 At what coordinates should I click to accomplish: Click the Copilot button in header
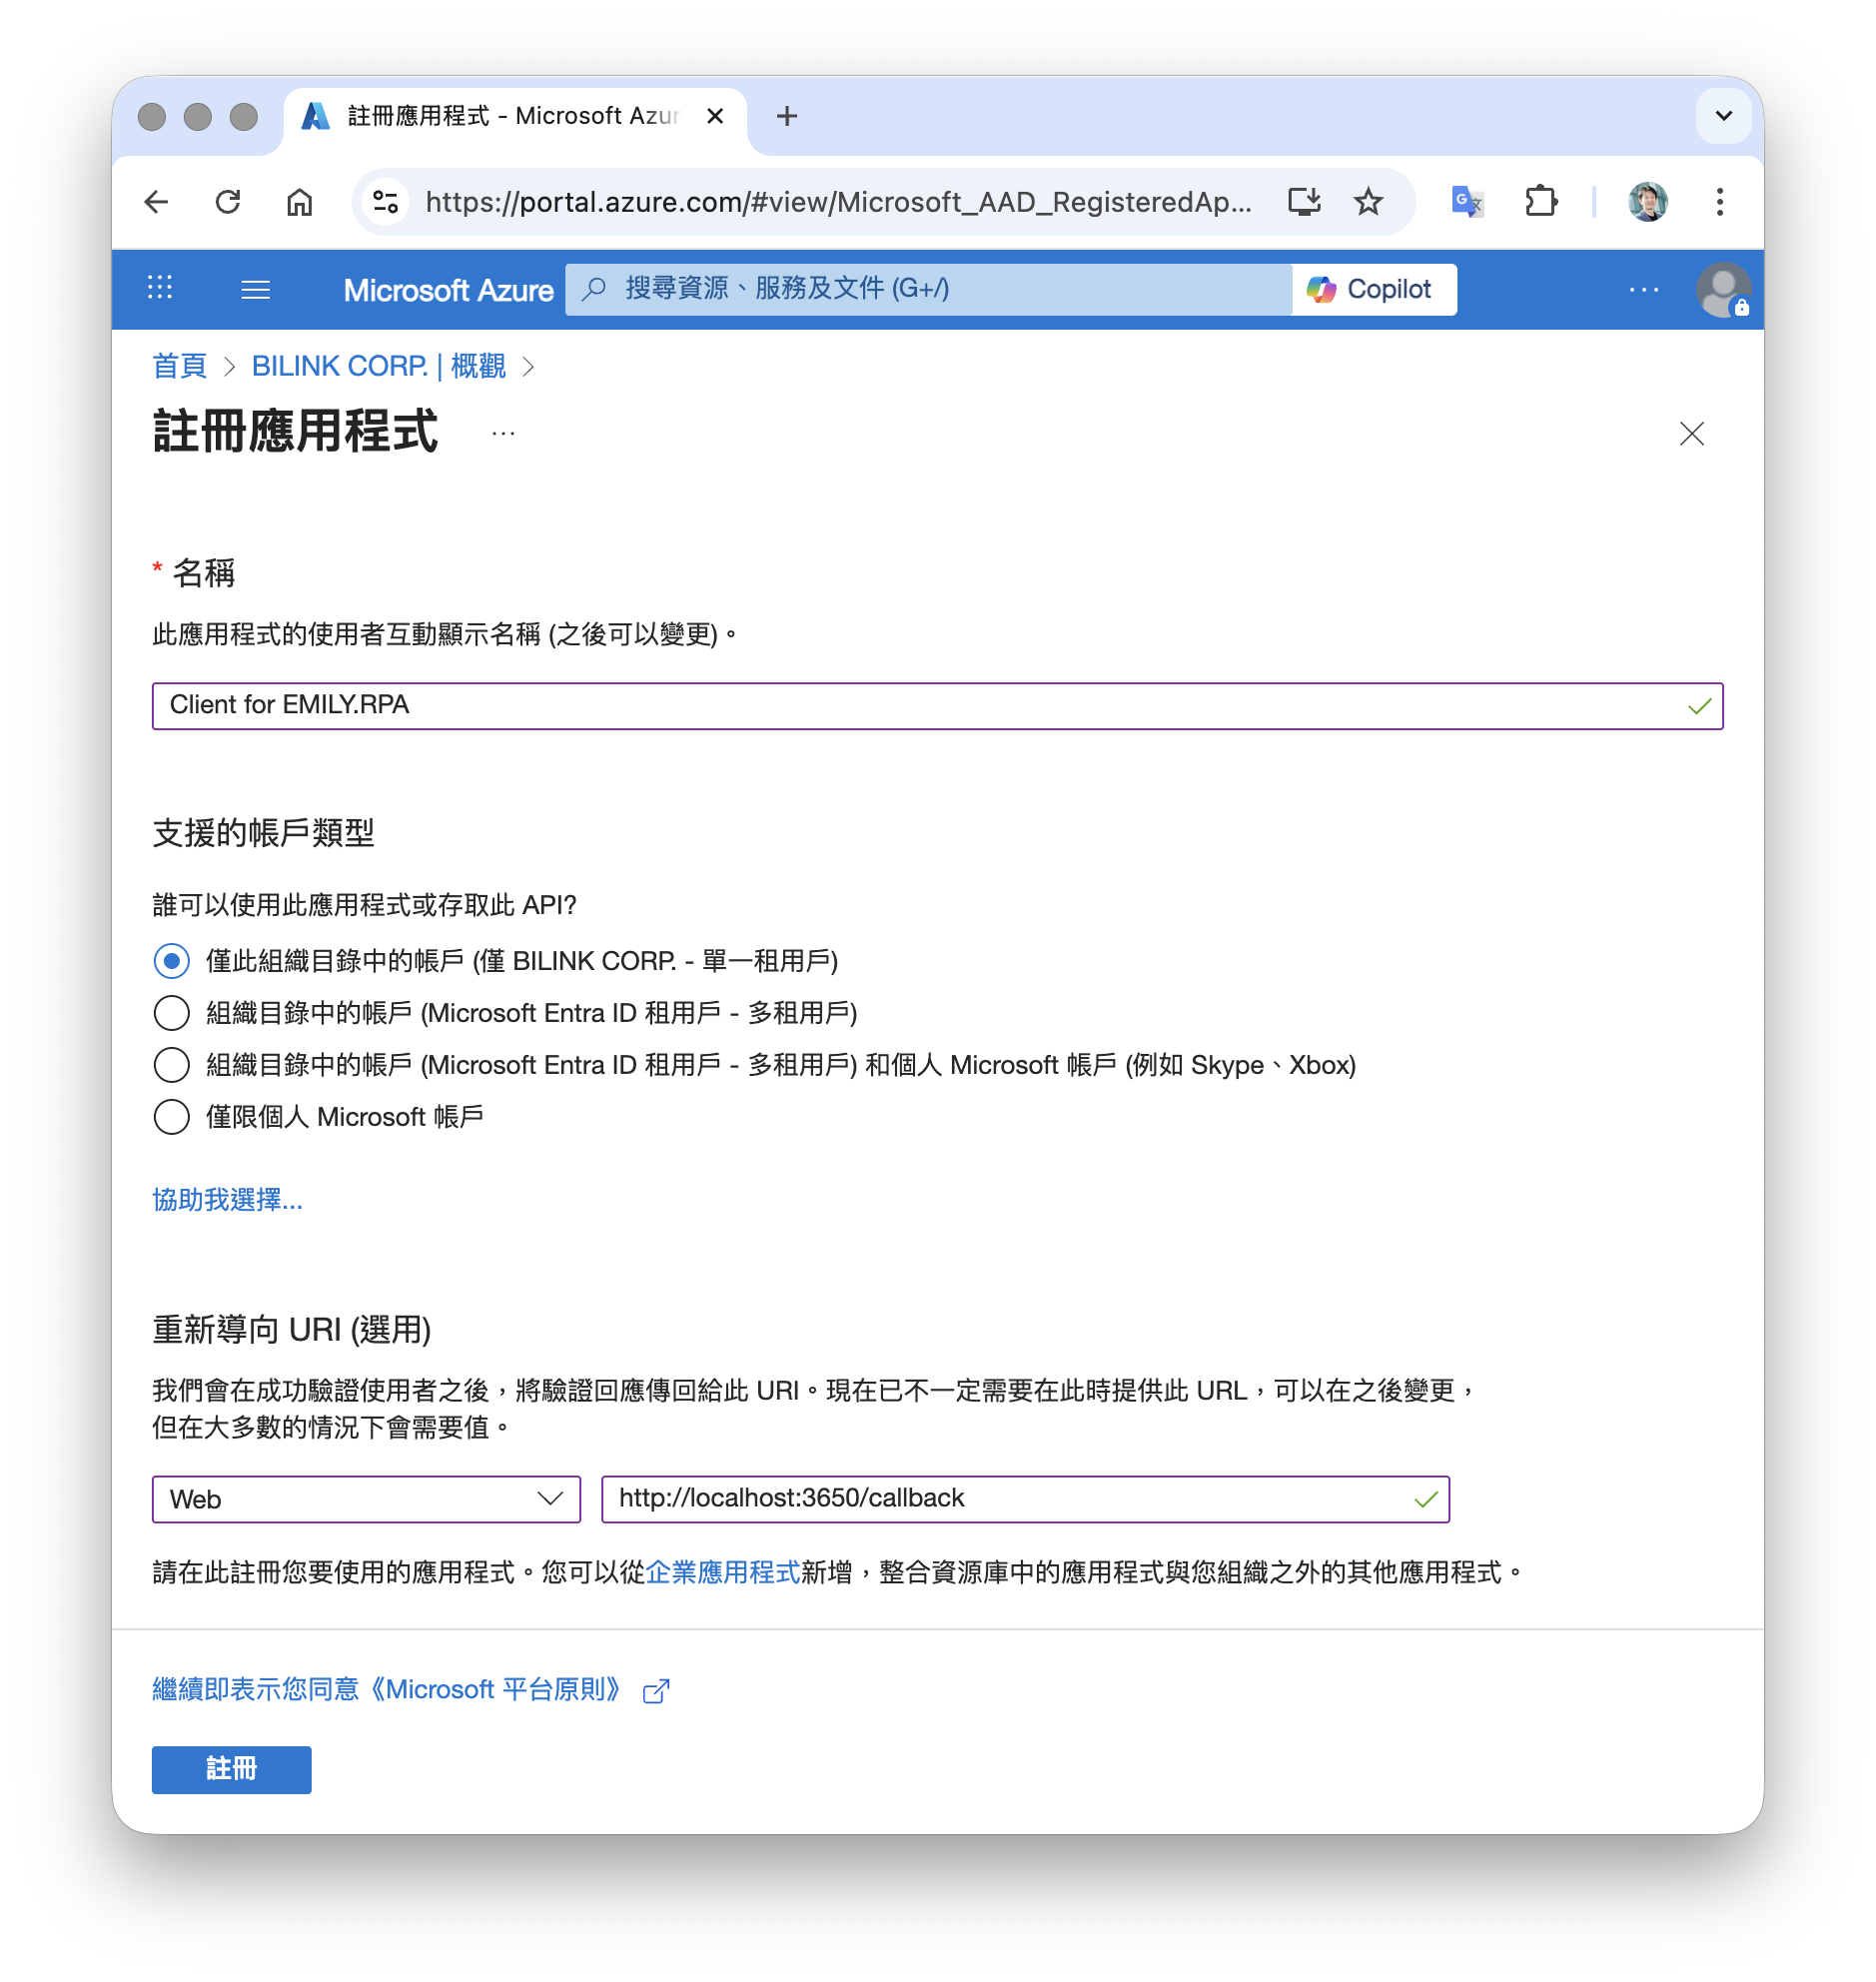1373,289
